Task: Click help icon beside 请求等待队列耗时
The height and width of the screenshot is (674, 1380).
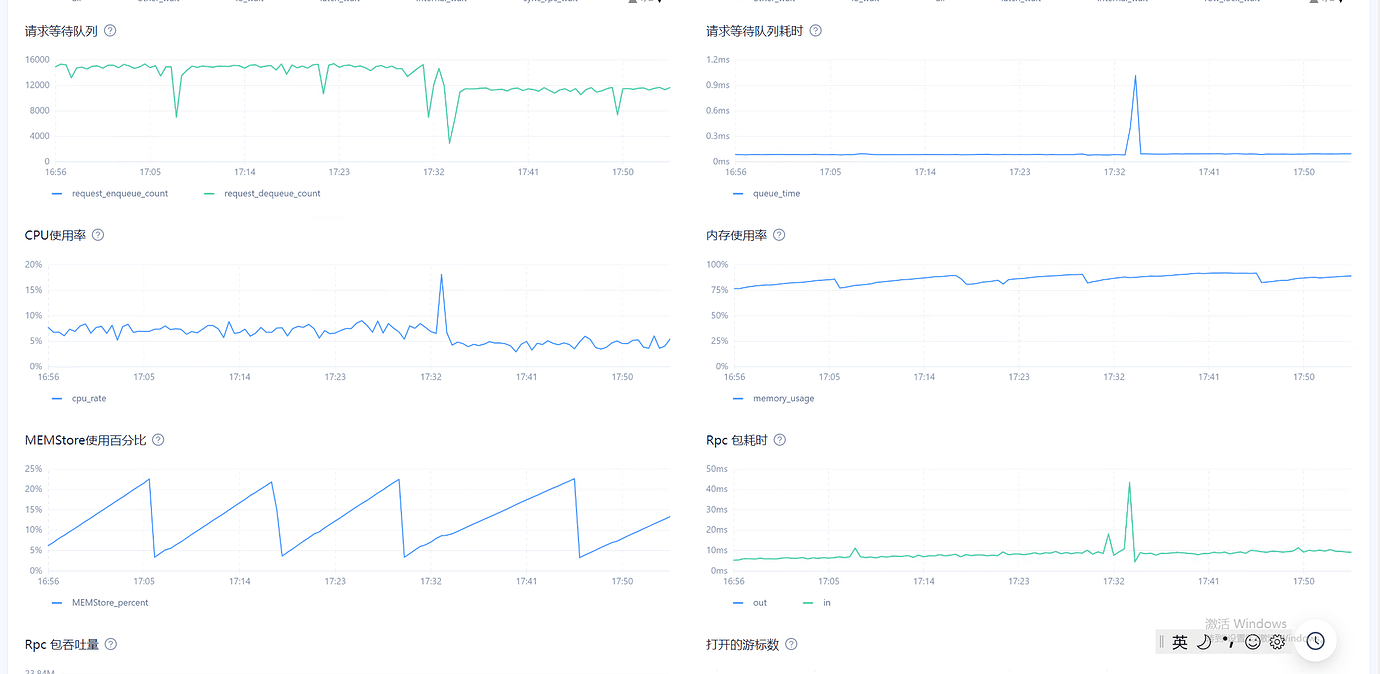Action: pos(815,31)
